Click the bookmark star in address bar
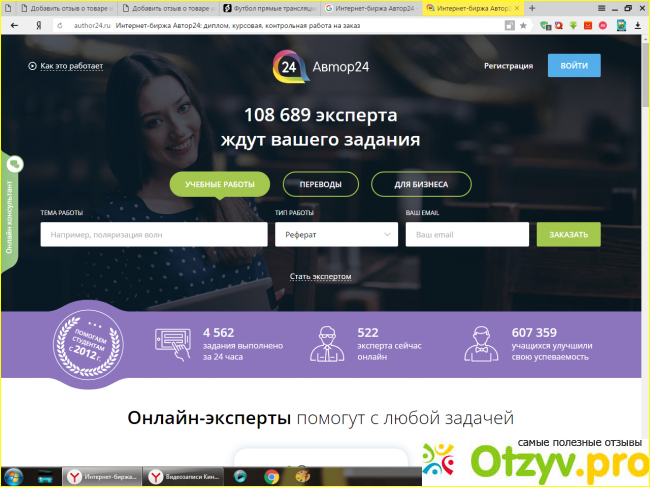 [523, 24]
